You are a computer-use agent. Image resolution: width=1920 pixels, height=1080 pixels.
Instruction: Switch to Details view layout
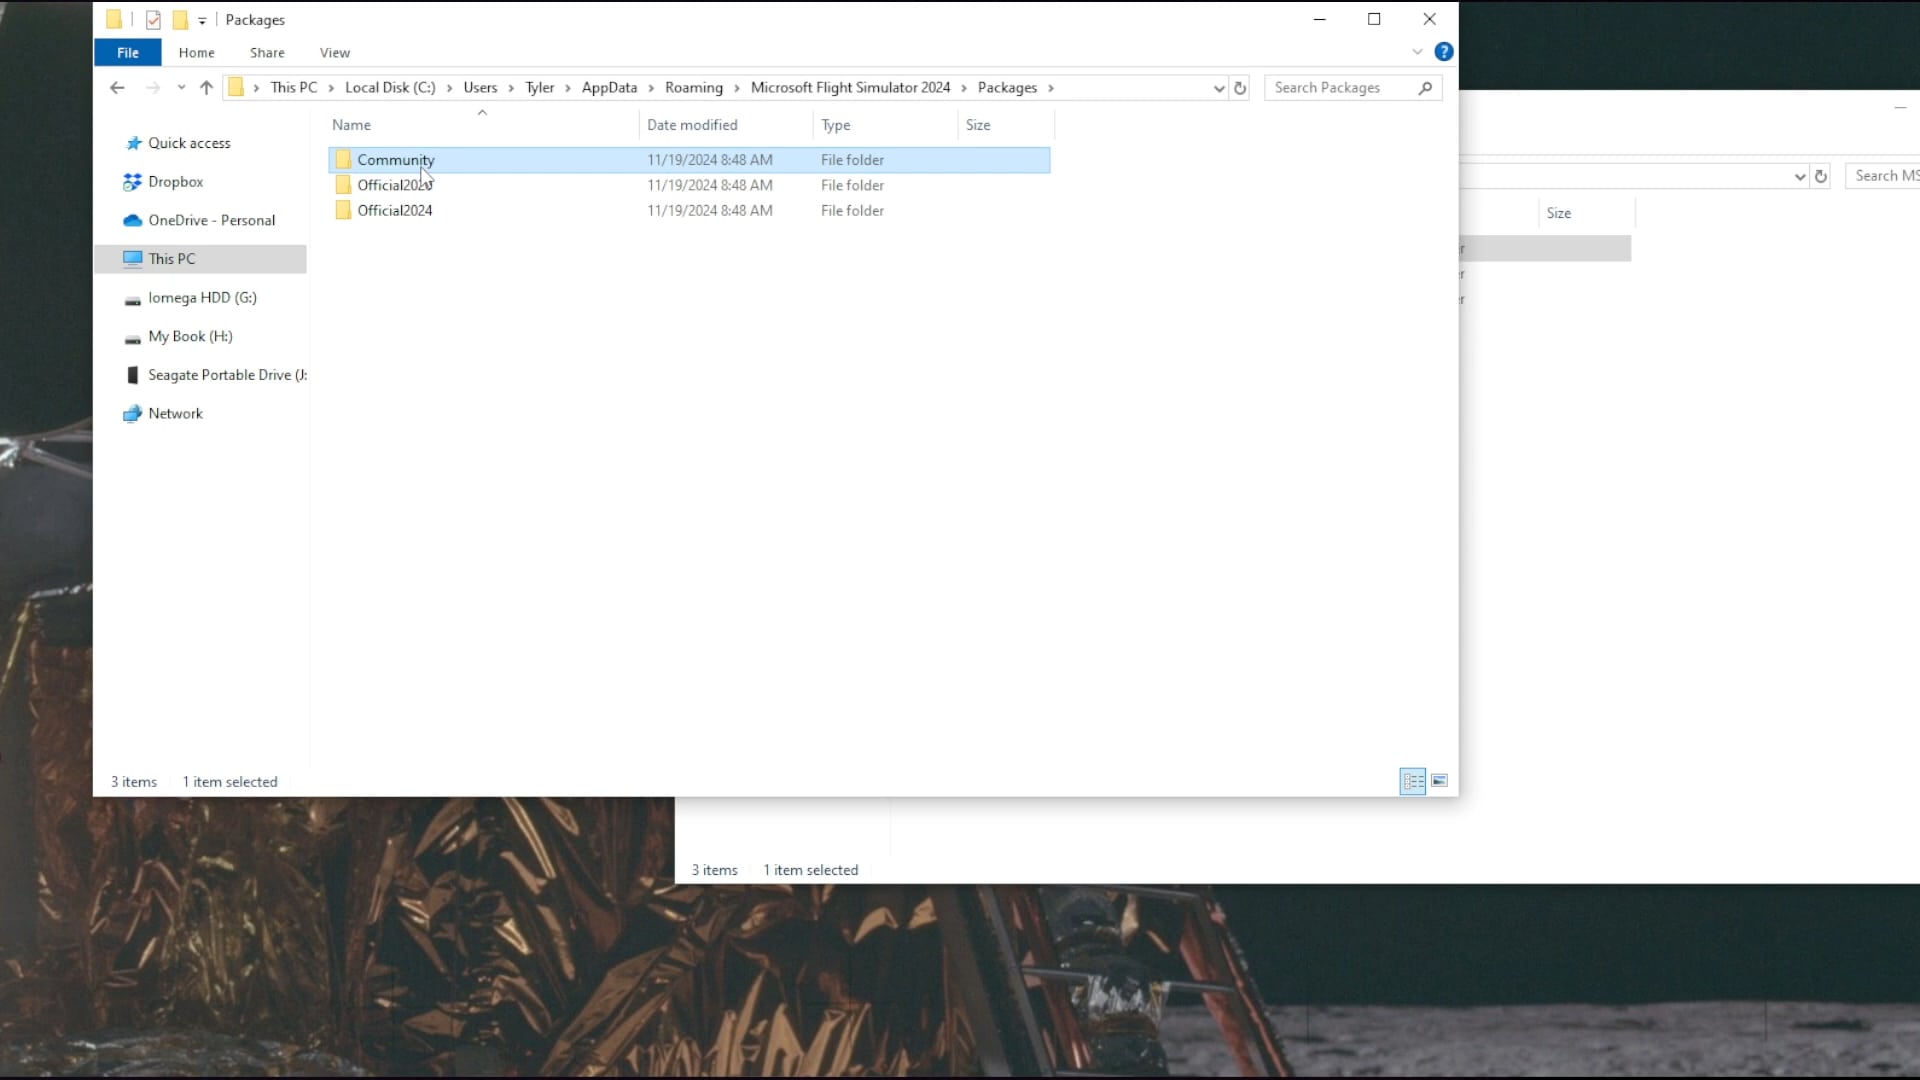[1413, 781]
